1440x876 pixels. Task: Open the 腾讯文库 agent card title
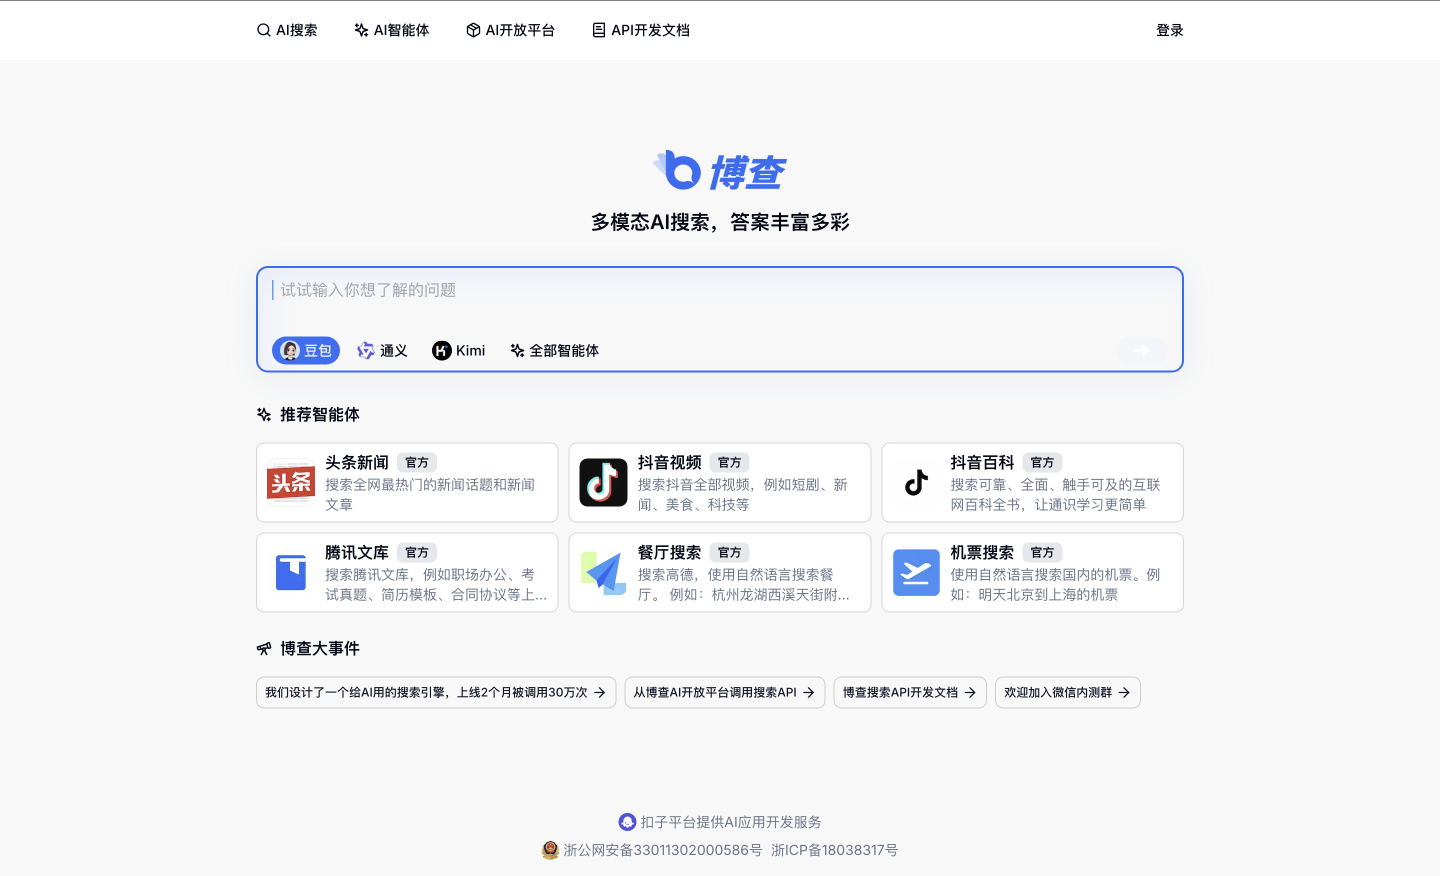pos(357,552)
